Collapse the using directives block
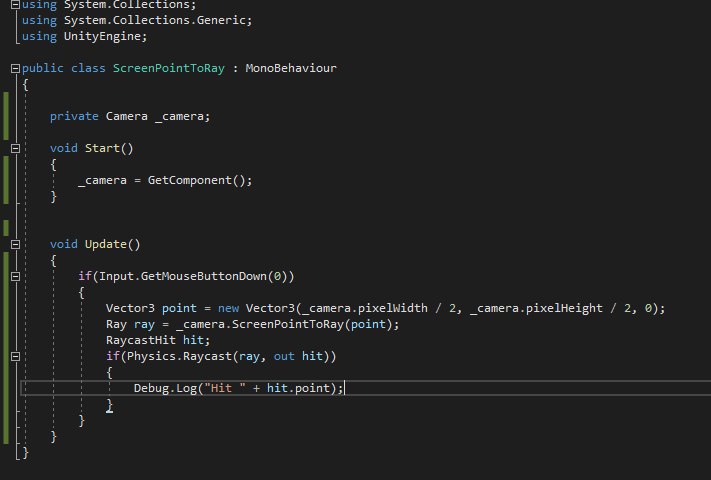The height and width of the screenshot is (480, 711). click(x=15, y=5)
